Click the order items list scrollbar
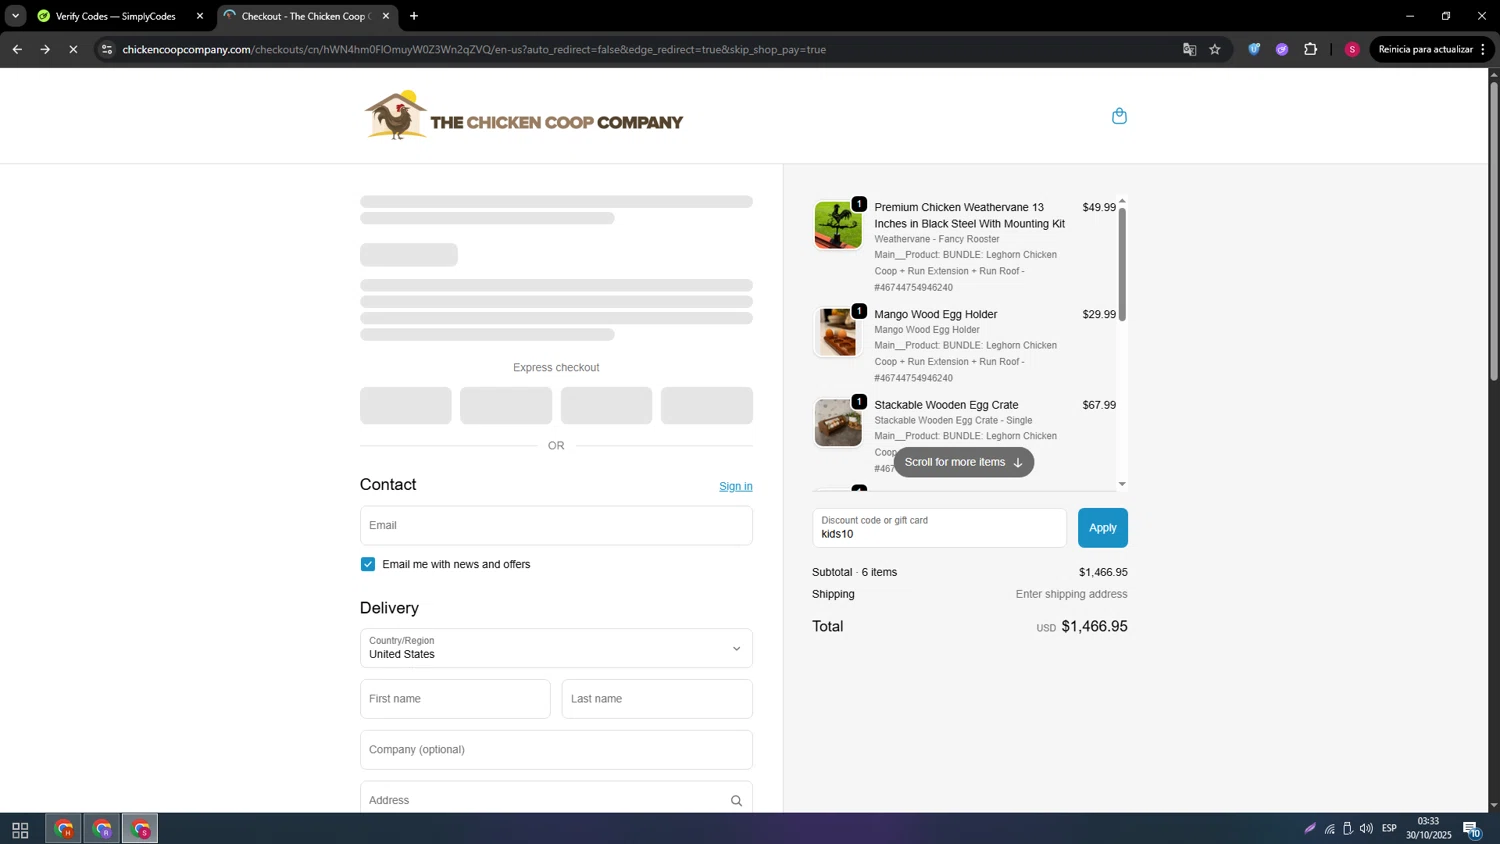The height and width of the screenshot is (844, 1500). tap(1122, 265)
